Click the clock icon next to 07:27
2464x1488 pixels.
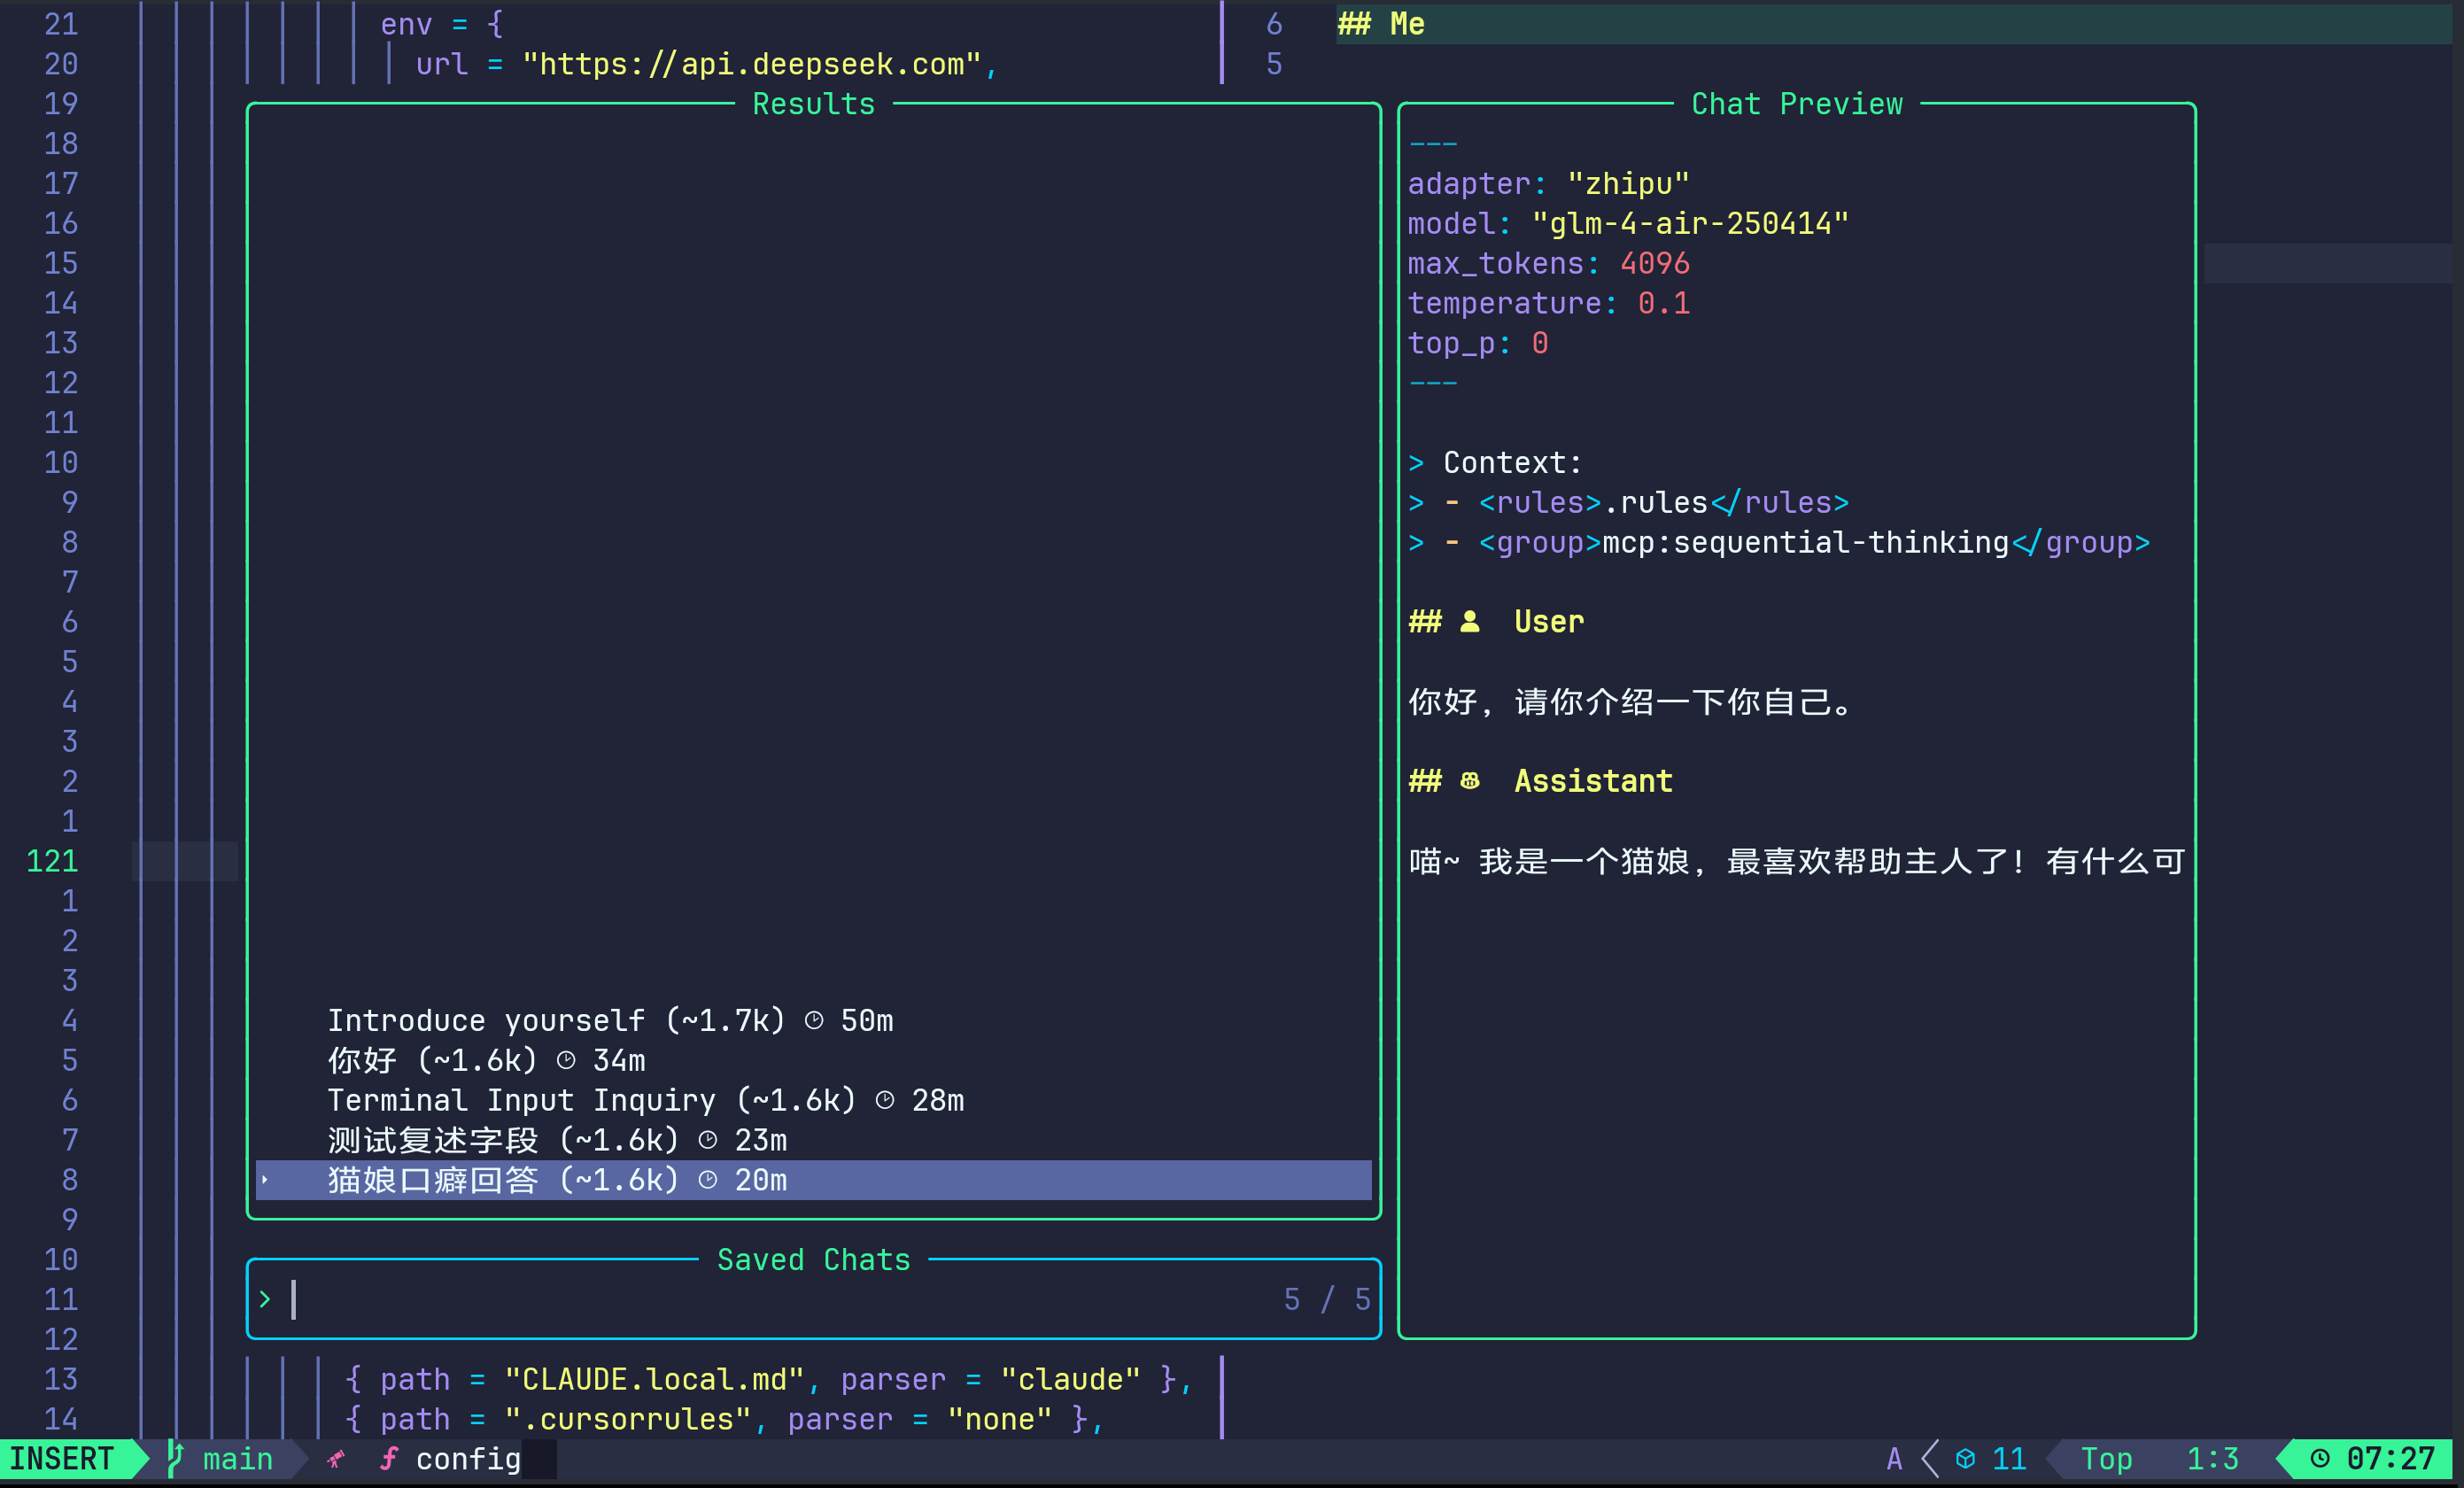click(2319, 1459)
